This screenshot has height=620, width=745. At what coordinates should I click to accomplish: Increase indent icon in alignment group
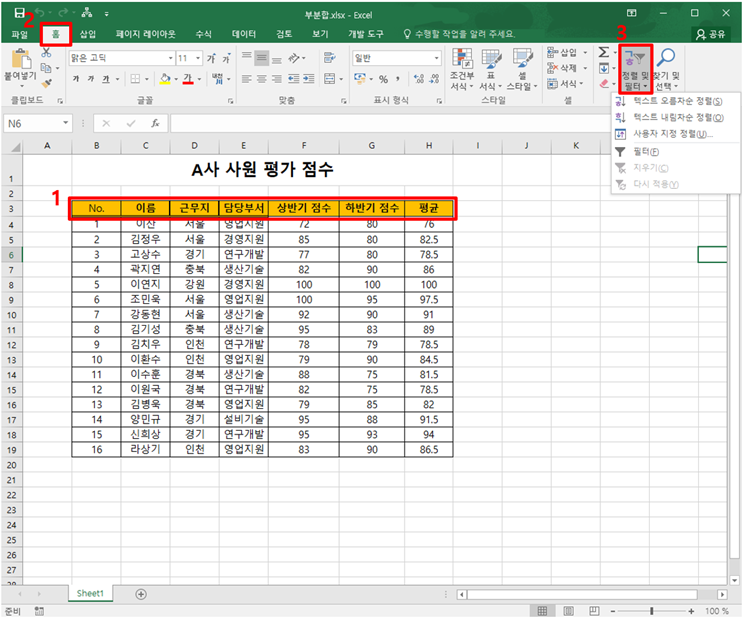309,79
